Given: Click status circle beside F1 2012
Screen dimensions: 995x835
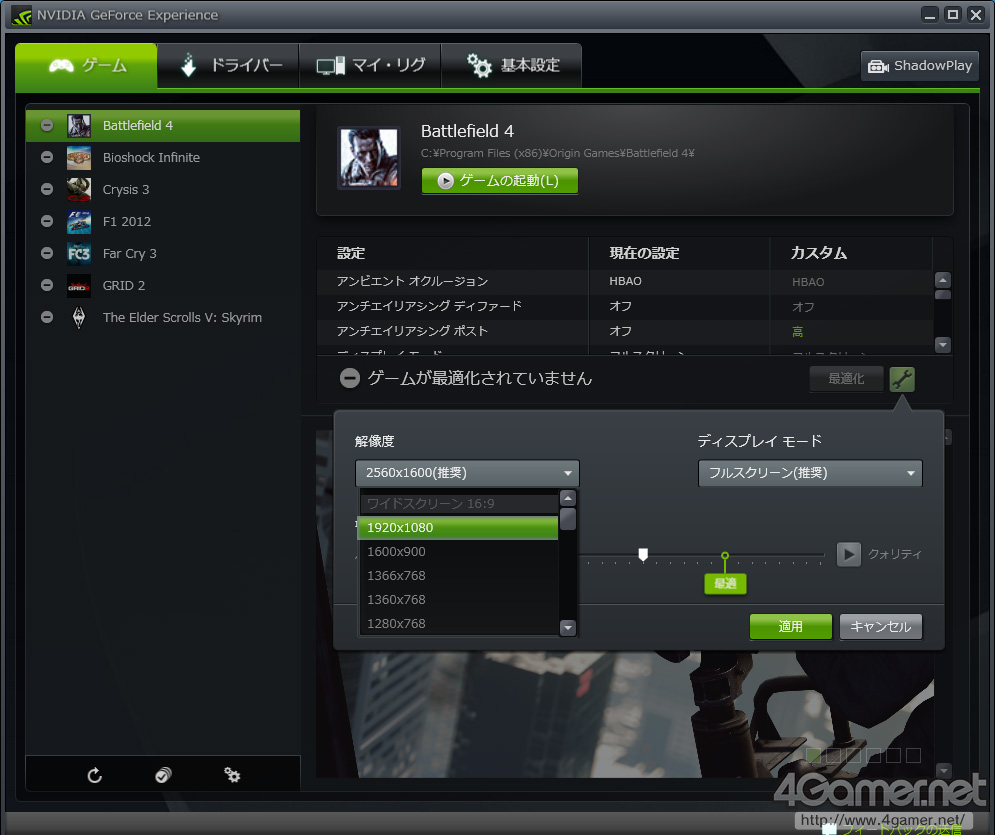Looking at the screenshot, I should pos(47,221).
